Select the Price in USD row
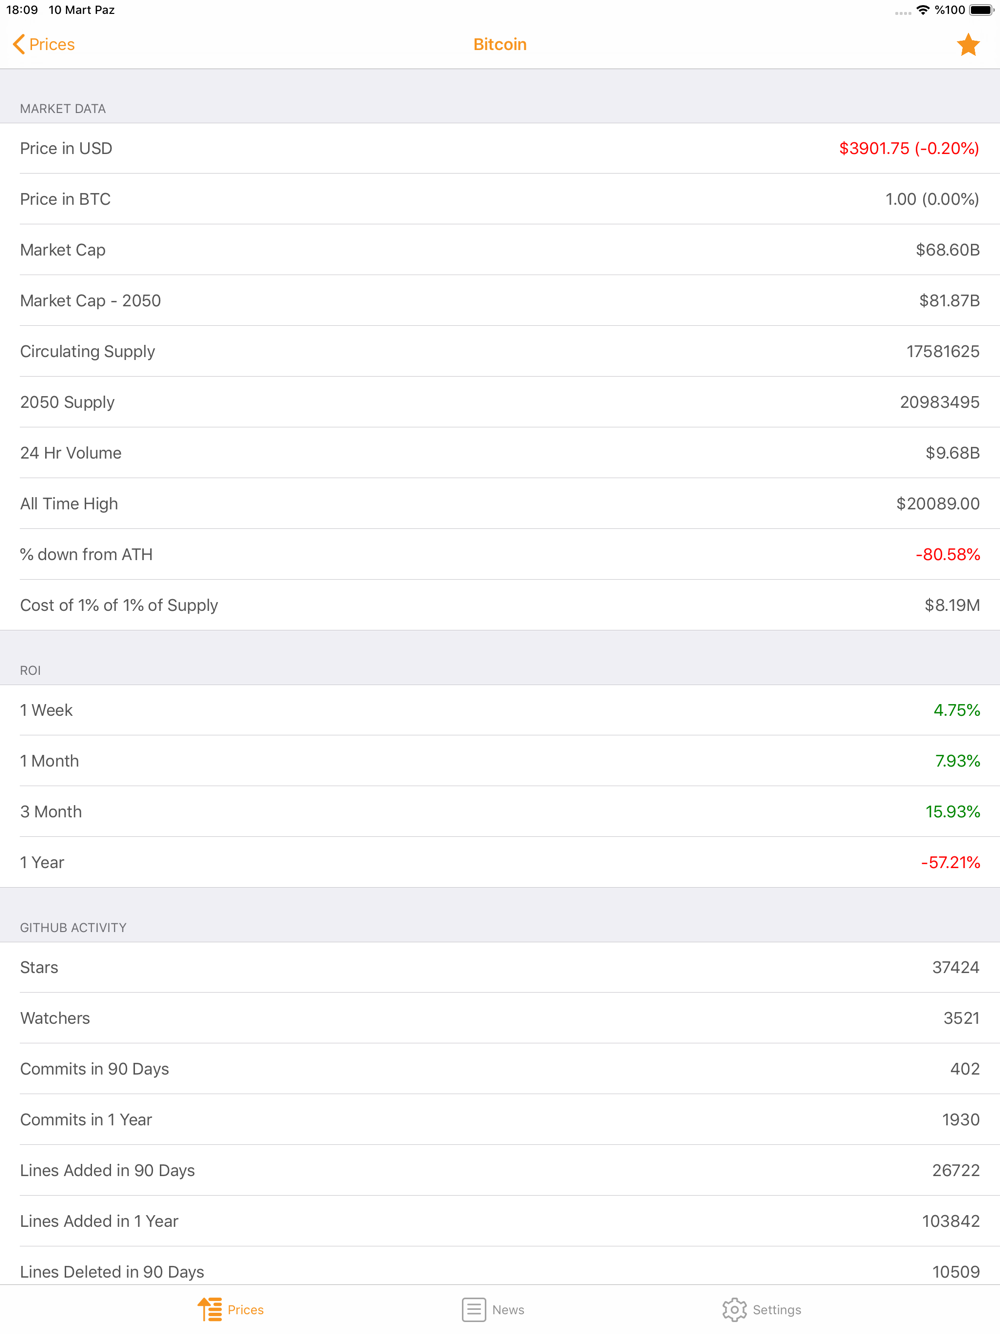The height and width of the screenshot is (1334, 1000). click(500, 148)
